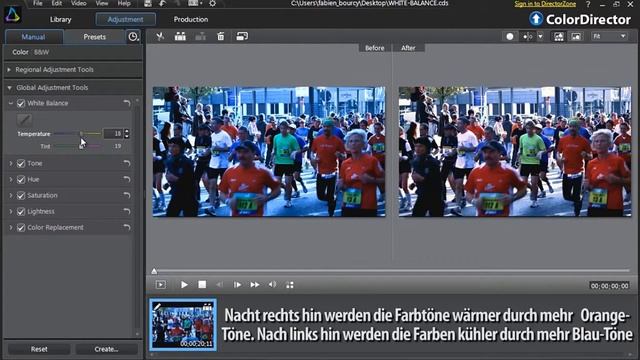Click the undo arrow icon
The width and height of the screenshot is (640, 360).
(x=162, y=4)
